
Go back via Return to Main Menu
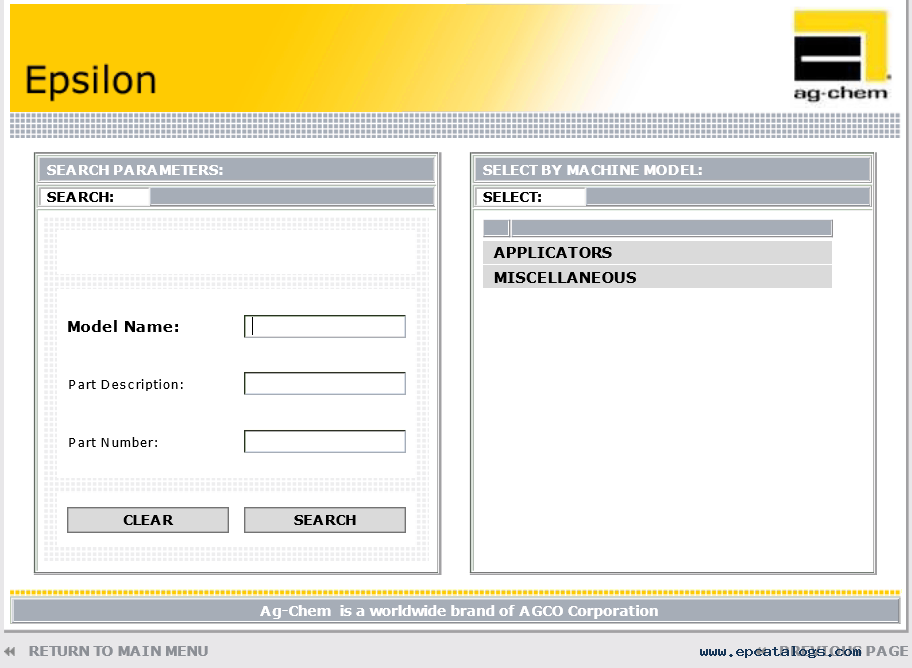[x=118, y=651]
